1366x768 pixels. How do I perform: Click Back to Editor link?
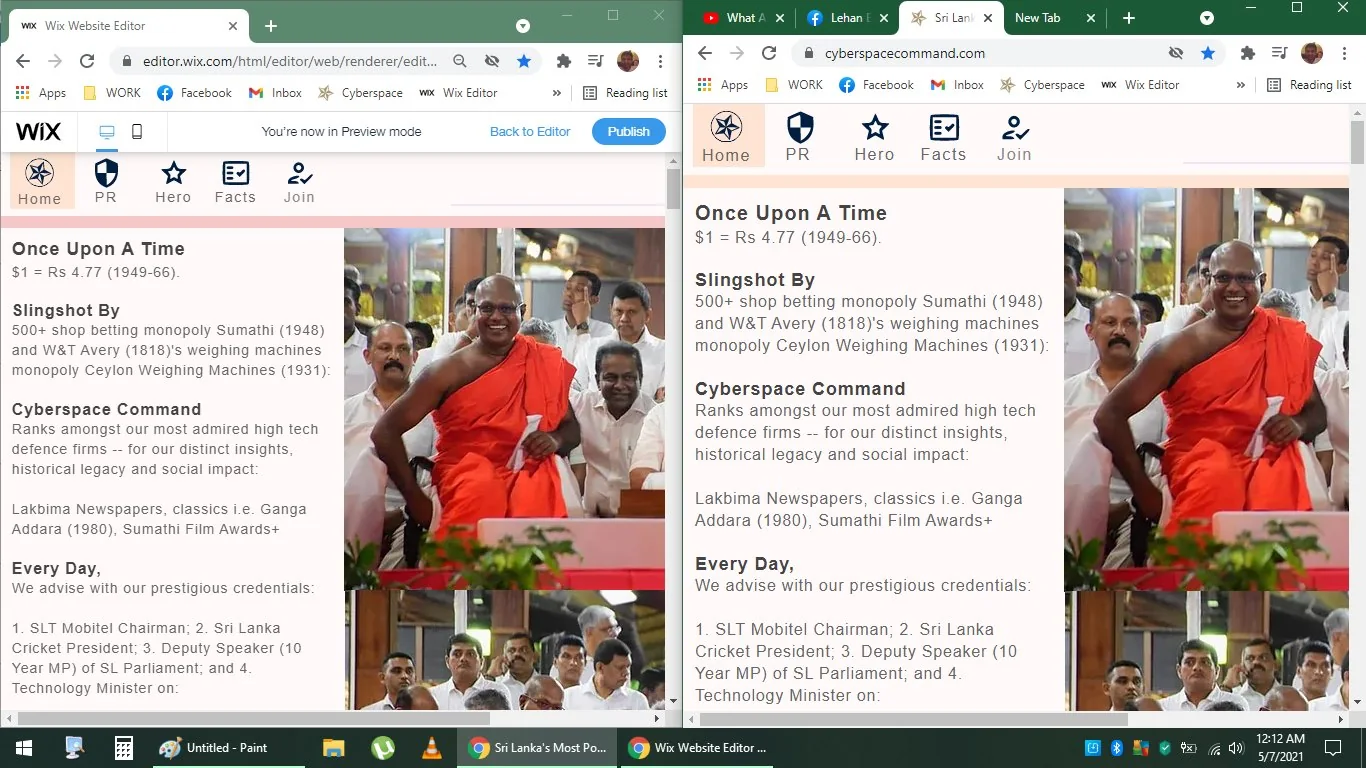point(530,131)
